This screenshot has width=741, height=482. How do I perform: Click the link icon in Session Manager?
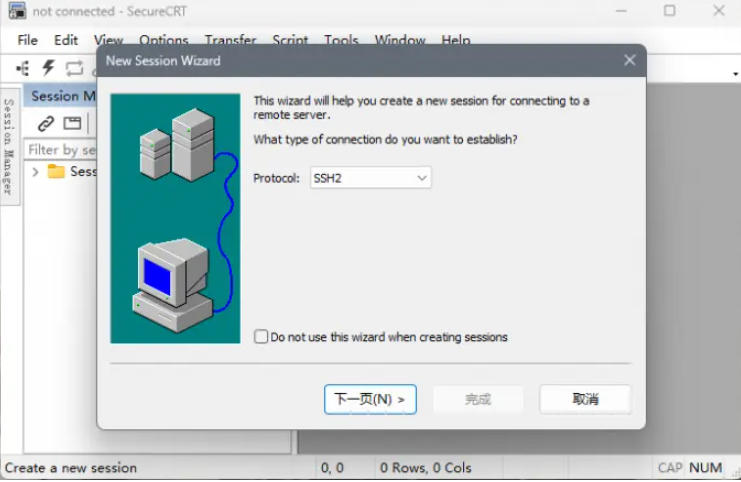coord(46,123)
